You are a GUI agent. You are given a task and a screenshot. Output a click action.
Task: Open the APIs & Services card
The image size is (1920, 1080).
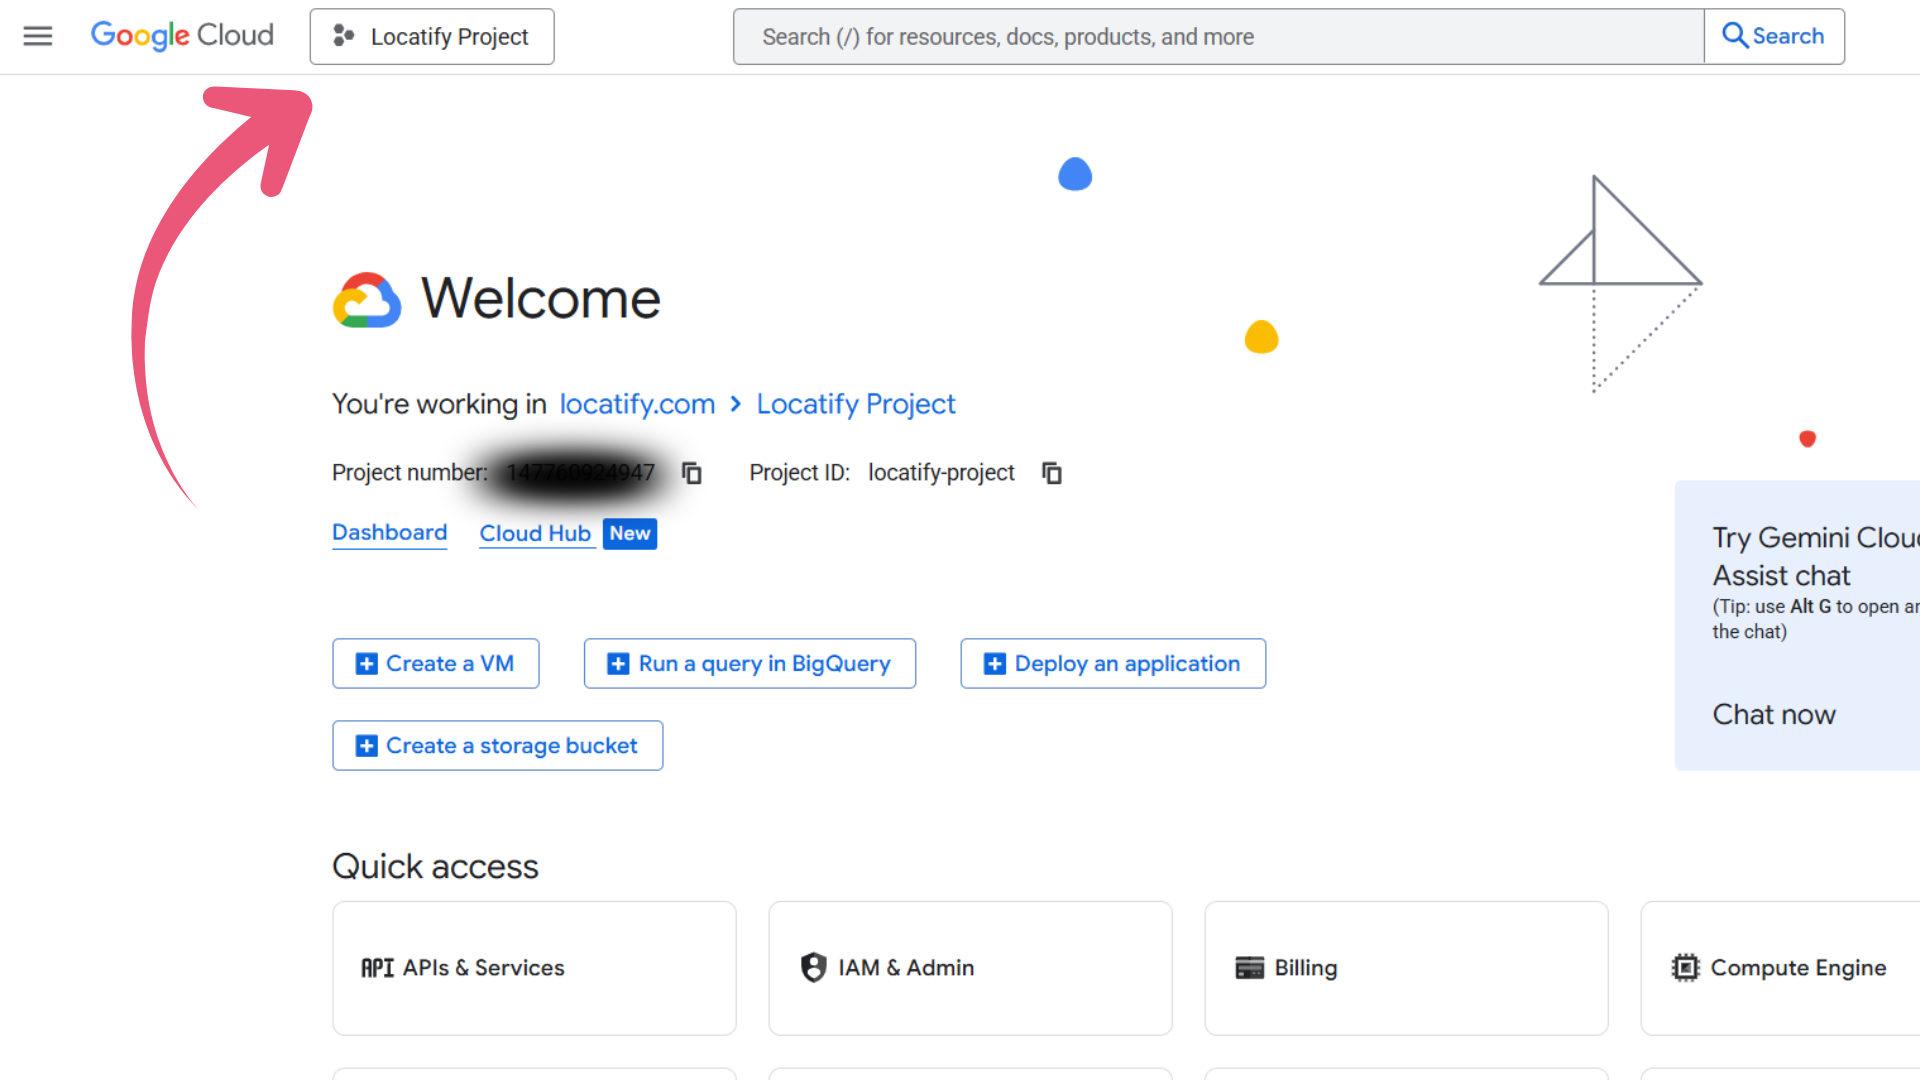point(535,968)
